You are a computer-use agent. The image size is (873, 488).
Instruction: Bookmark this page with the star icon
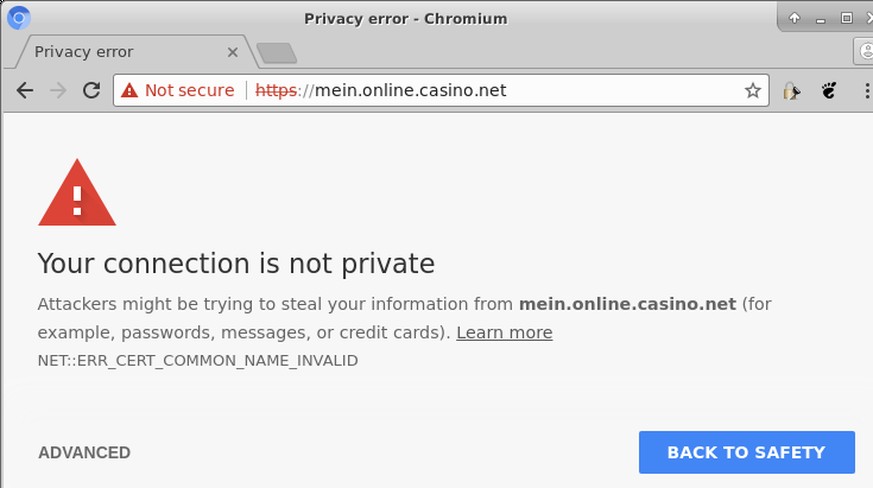point(753,90)
